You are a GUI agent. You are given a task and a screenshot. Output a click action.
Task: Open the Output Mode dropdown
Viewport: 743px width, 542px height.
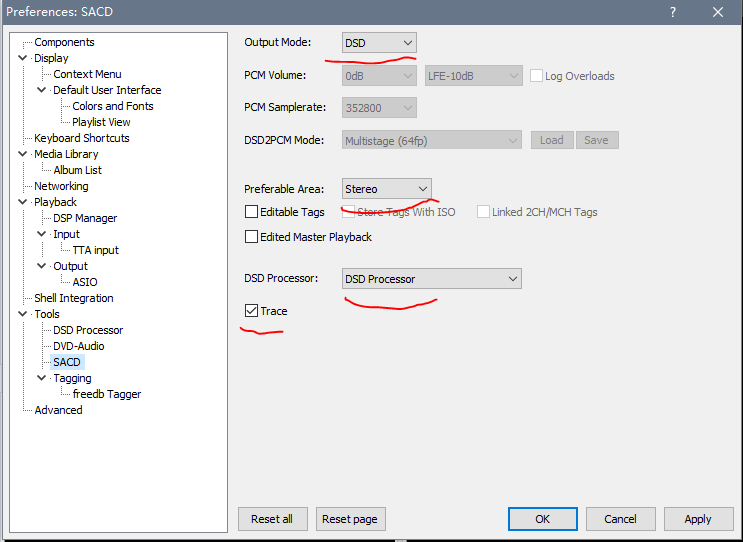[x=379, y=43]
